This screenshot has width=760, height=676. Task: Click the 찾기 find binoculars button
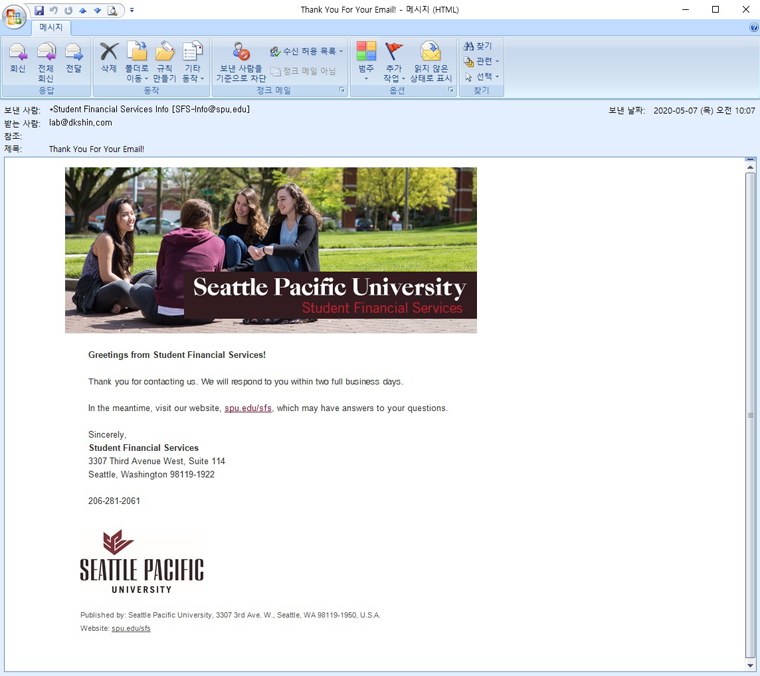(478, 46)
